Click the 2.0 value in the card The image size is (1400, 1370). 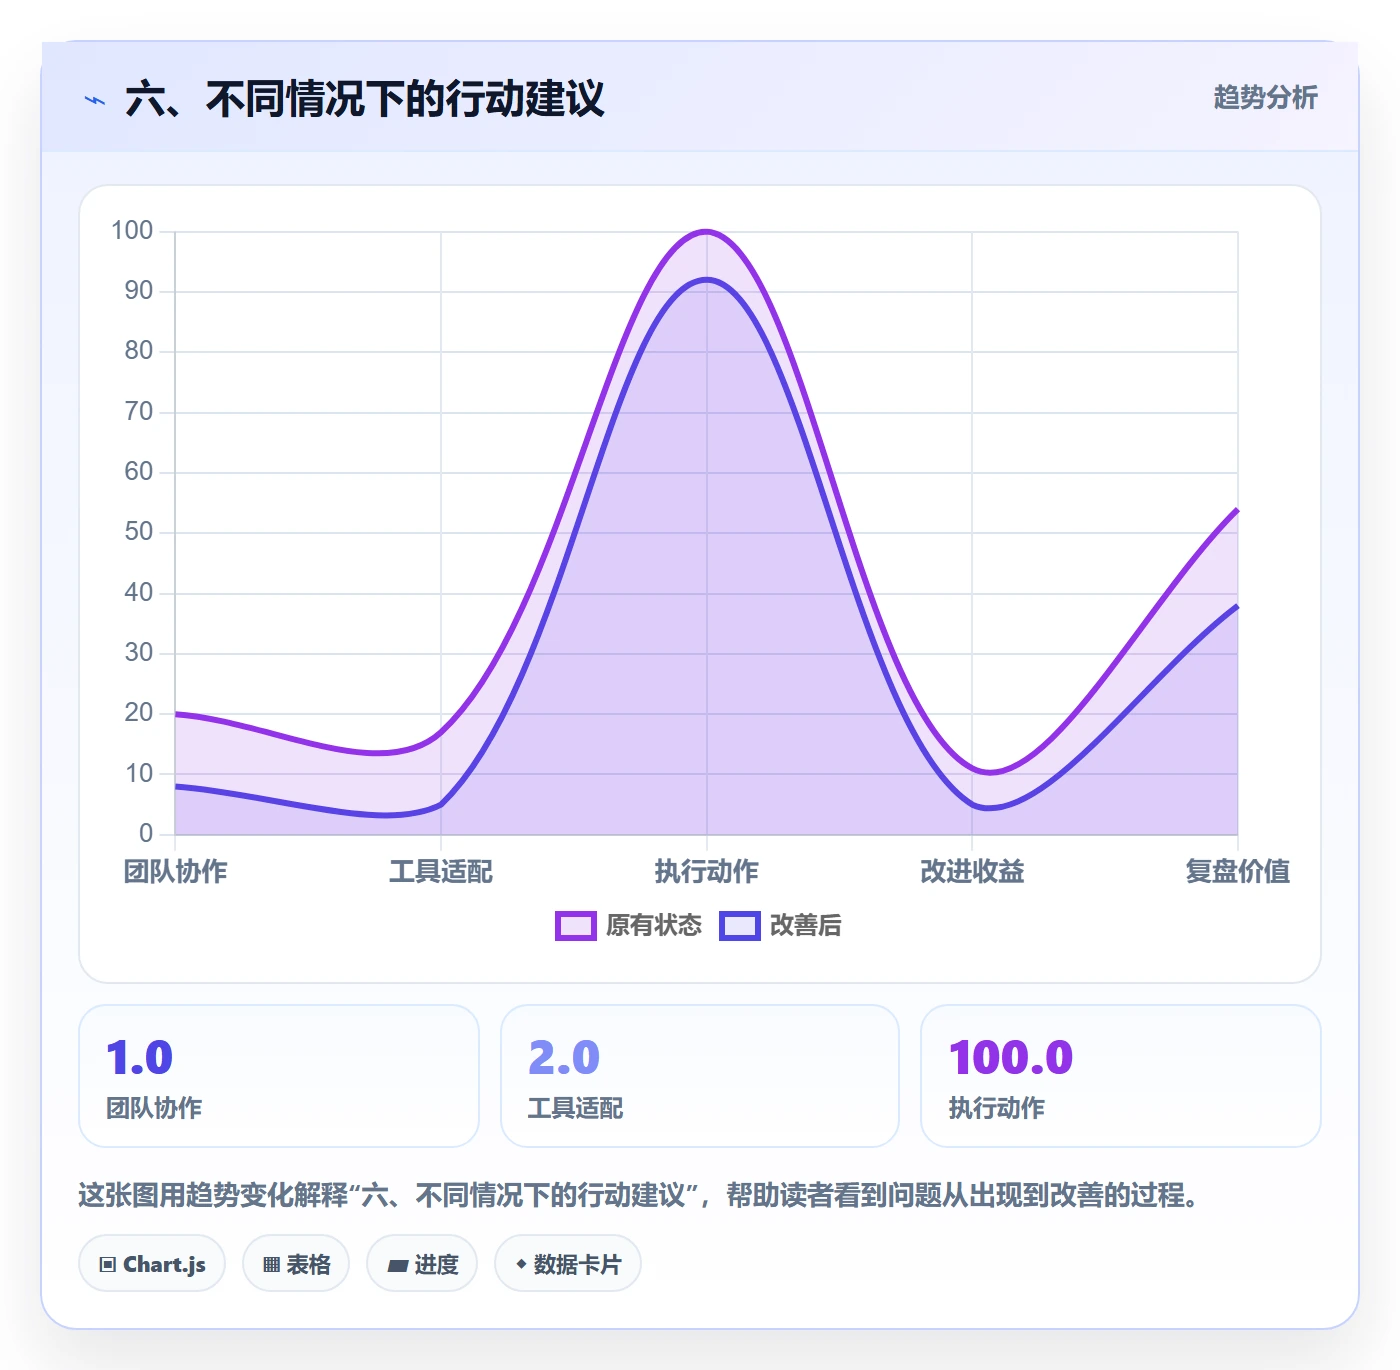click(564, 1057)
